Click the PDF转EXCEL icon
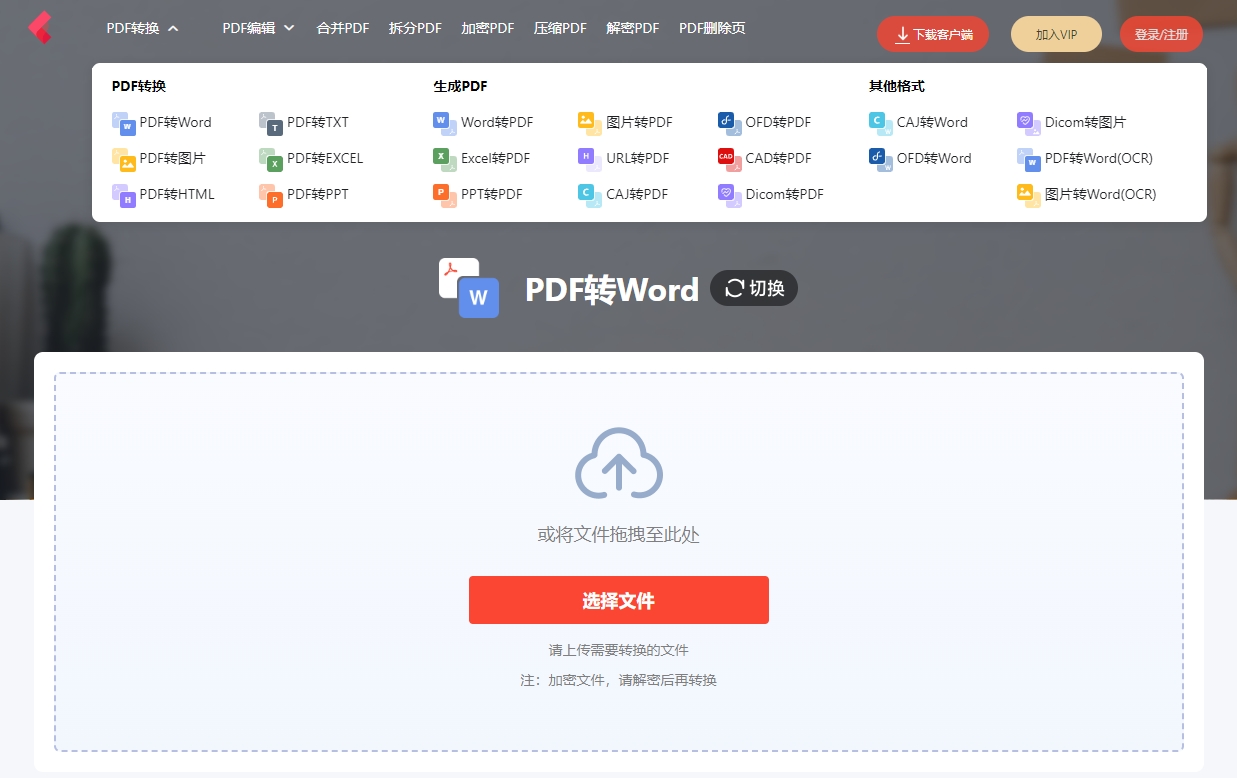The image size is (1237, 778). click(270, 159)
